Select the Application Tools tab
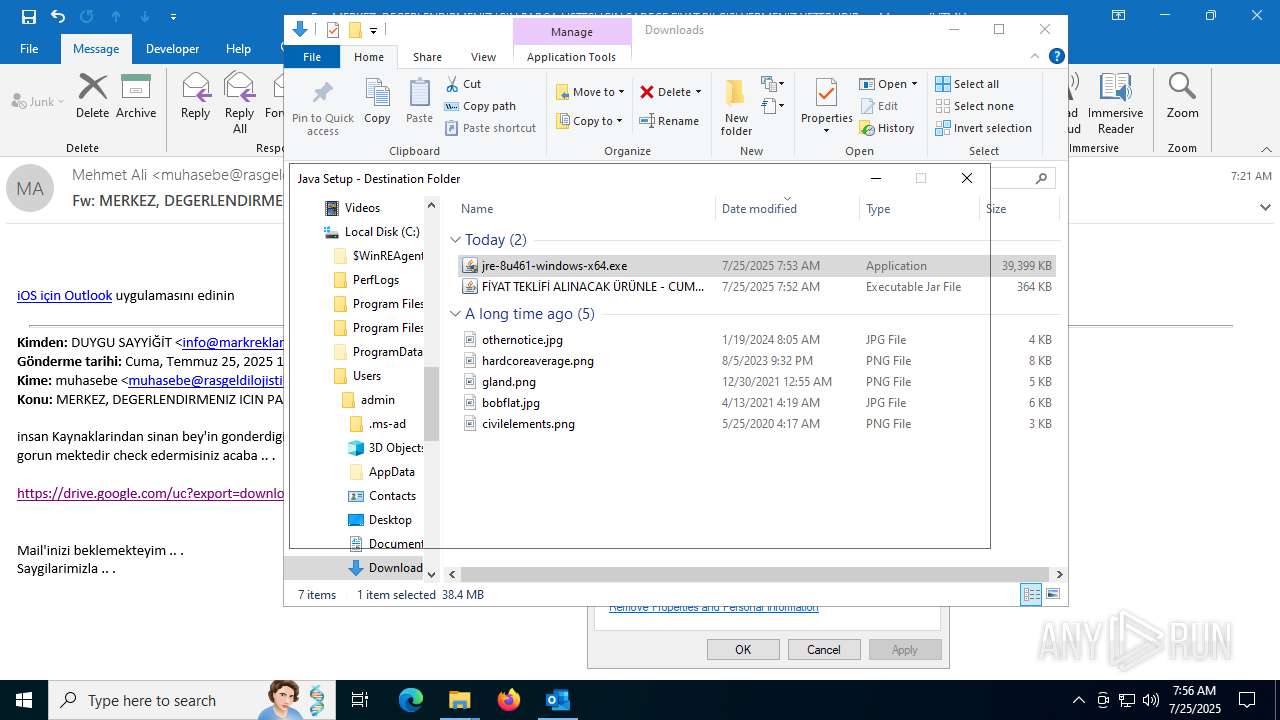This screenshot has height=720, width=1280. (x=571, y=57)
